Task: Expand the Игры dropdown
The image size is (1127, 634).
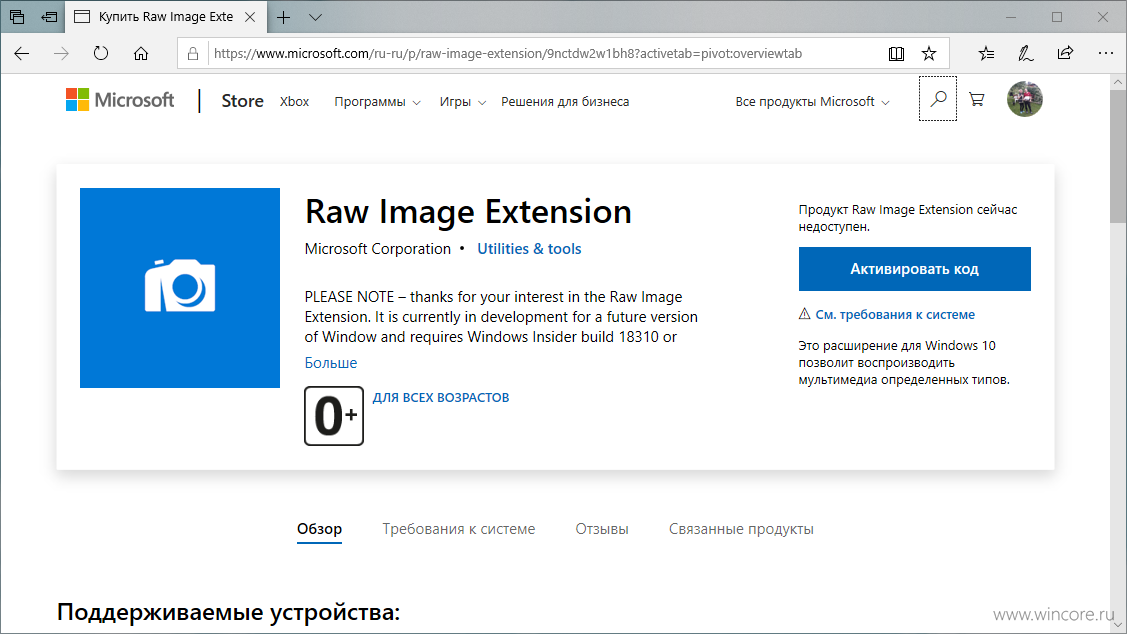Action: (463, 102)
